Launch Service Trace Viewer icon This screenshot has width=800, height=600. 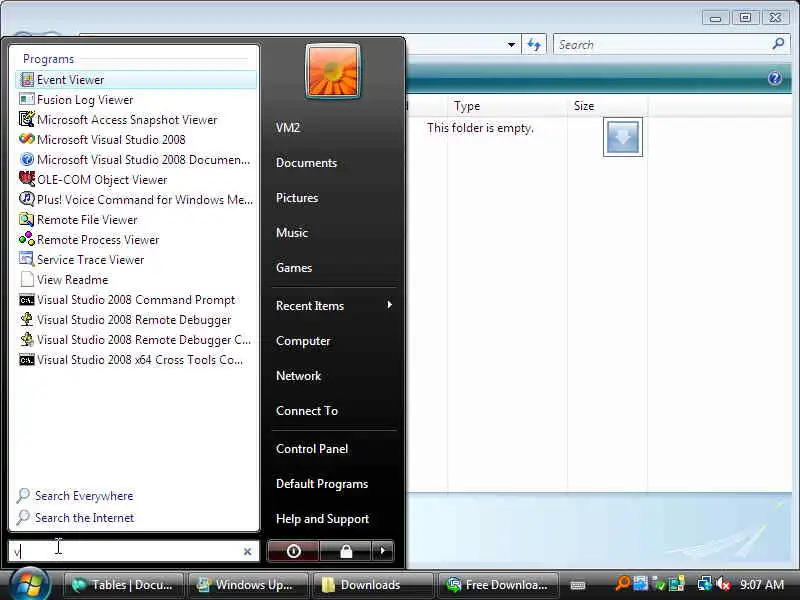(x=27, y=259)
